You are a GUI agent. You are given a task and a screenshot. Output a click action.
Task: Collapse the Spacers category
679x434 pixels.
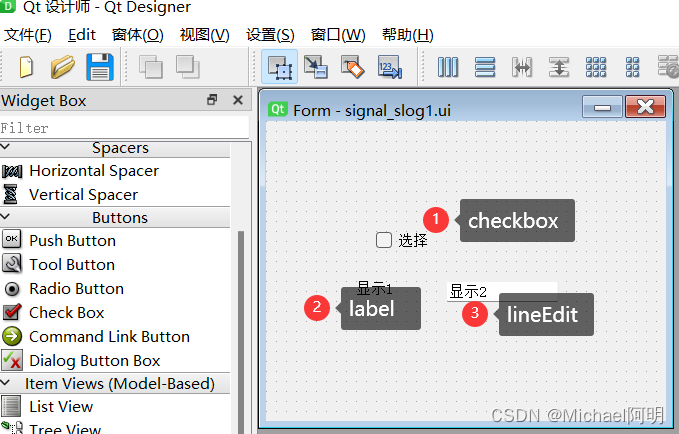(x=6, y=147)
